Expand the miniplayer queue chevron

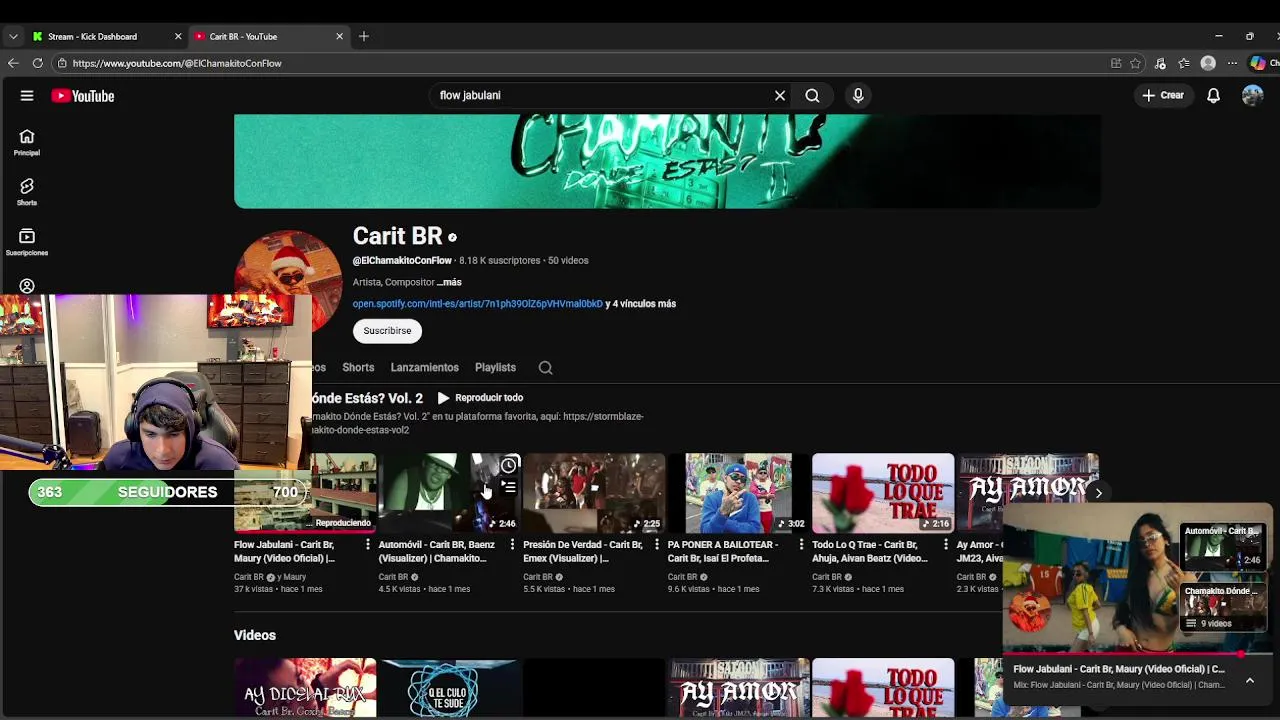click(1249, 680)
